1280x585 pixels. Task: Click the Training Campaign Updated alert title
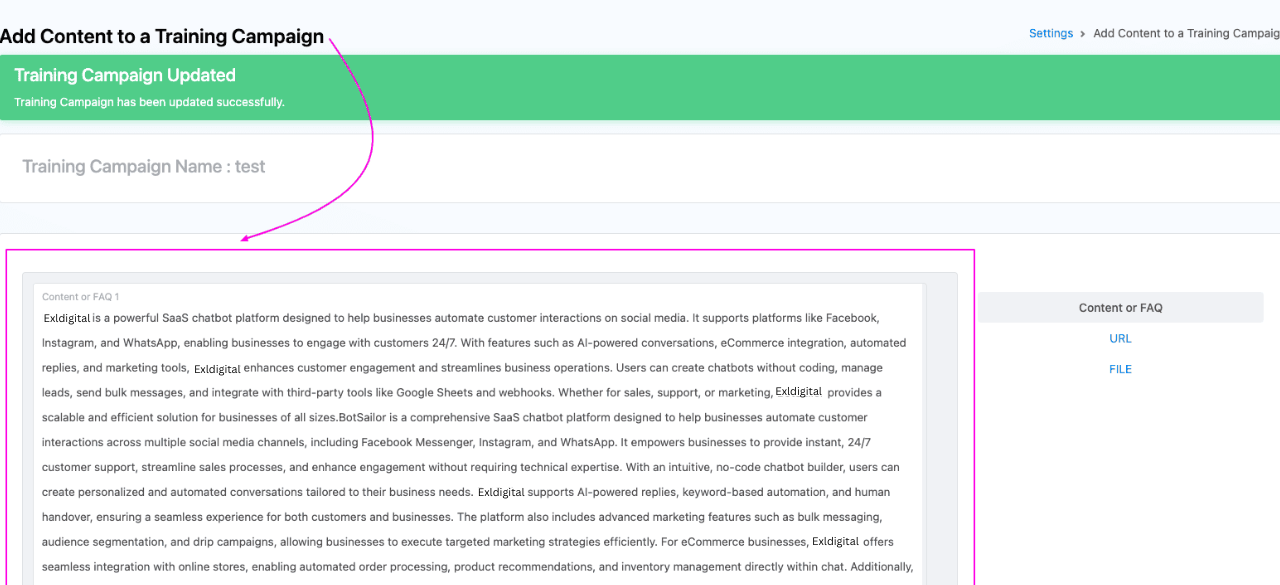(125, 75)
